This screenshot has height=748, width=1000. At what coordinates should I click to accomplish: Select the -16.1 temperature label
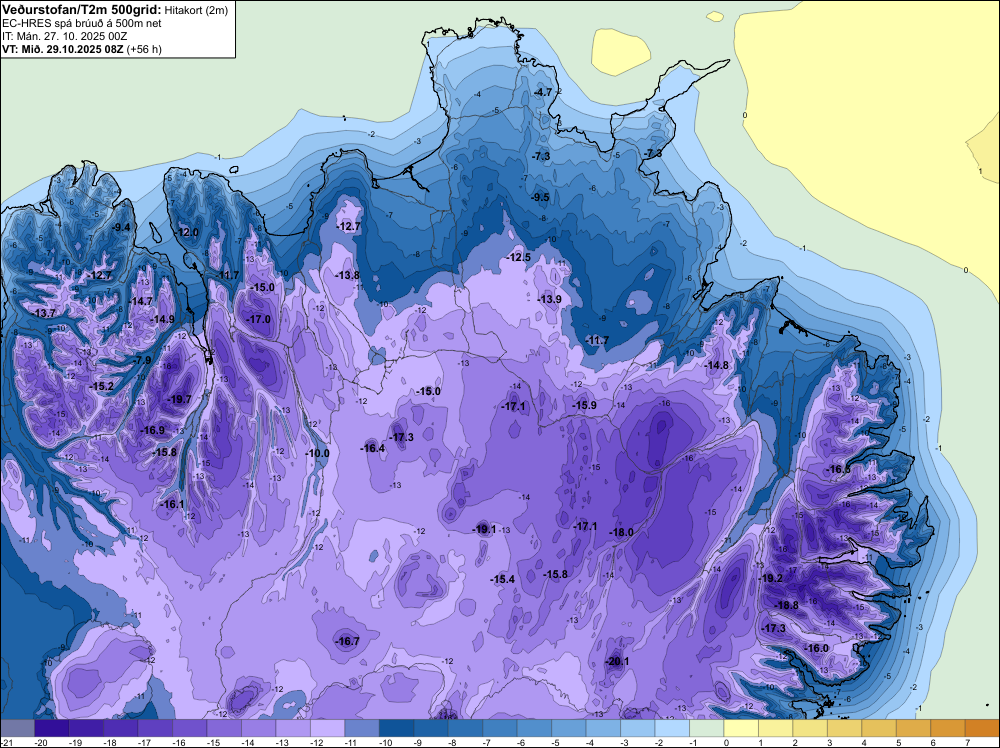172,504
